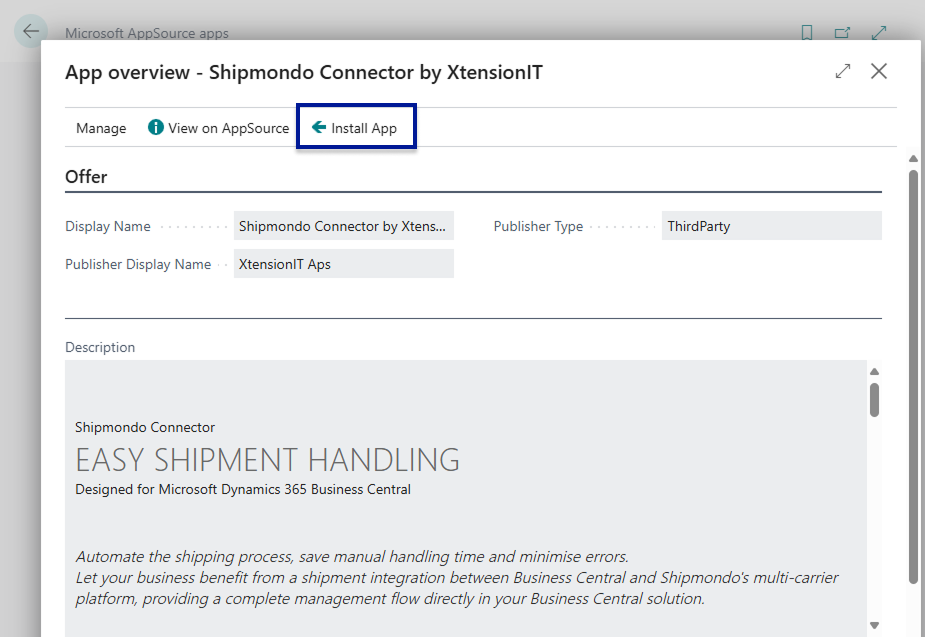
Task: Click the dialog's outer scrollbar up arrow
Action: point(912,159)
